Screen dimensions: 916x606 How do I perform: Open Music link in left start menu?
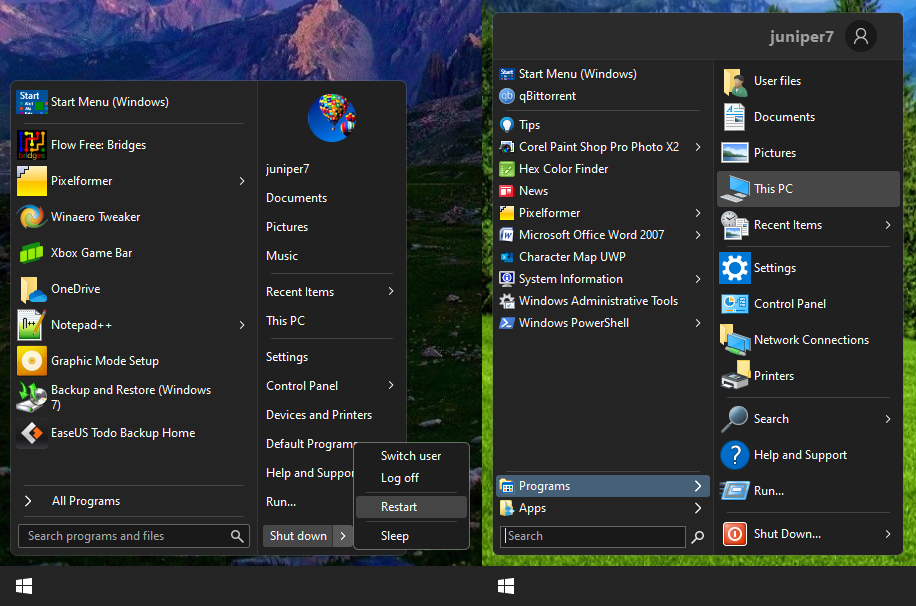(x=282, y=256)
